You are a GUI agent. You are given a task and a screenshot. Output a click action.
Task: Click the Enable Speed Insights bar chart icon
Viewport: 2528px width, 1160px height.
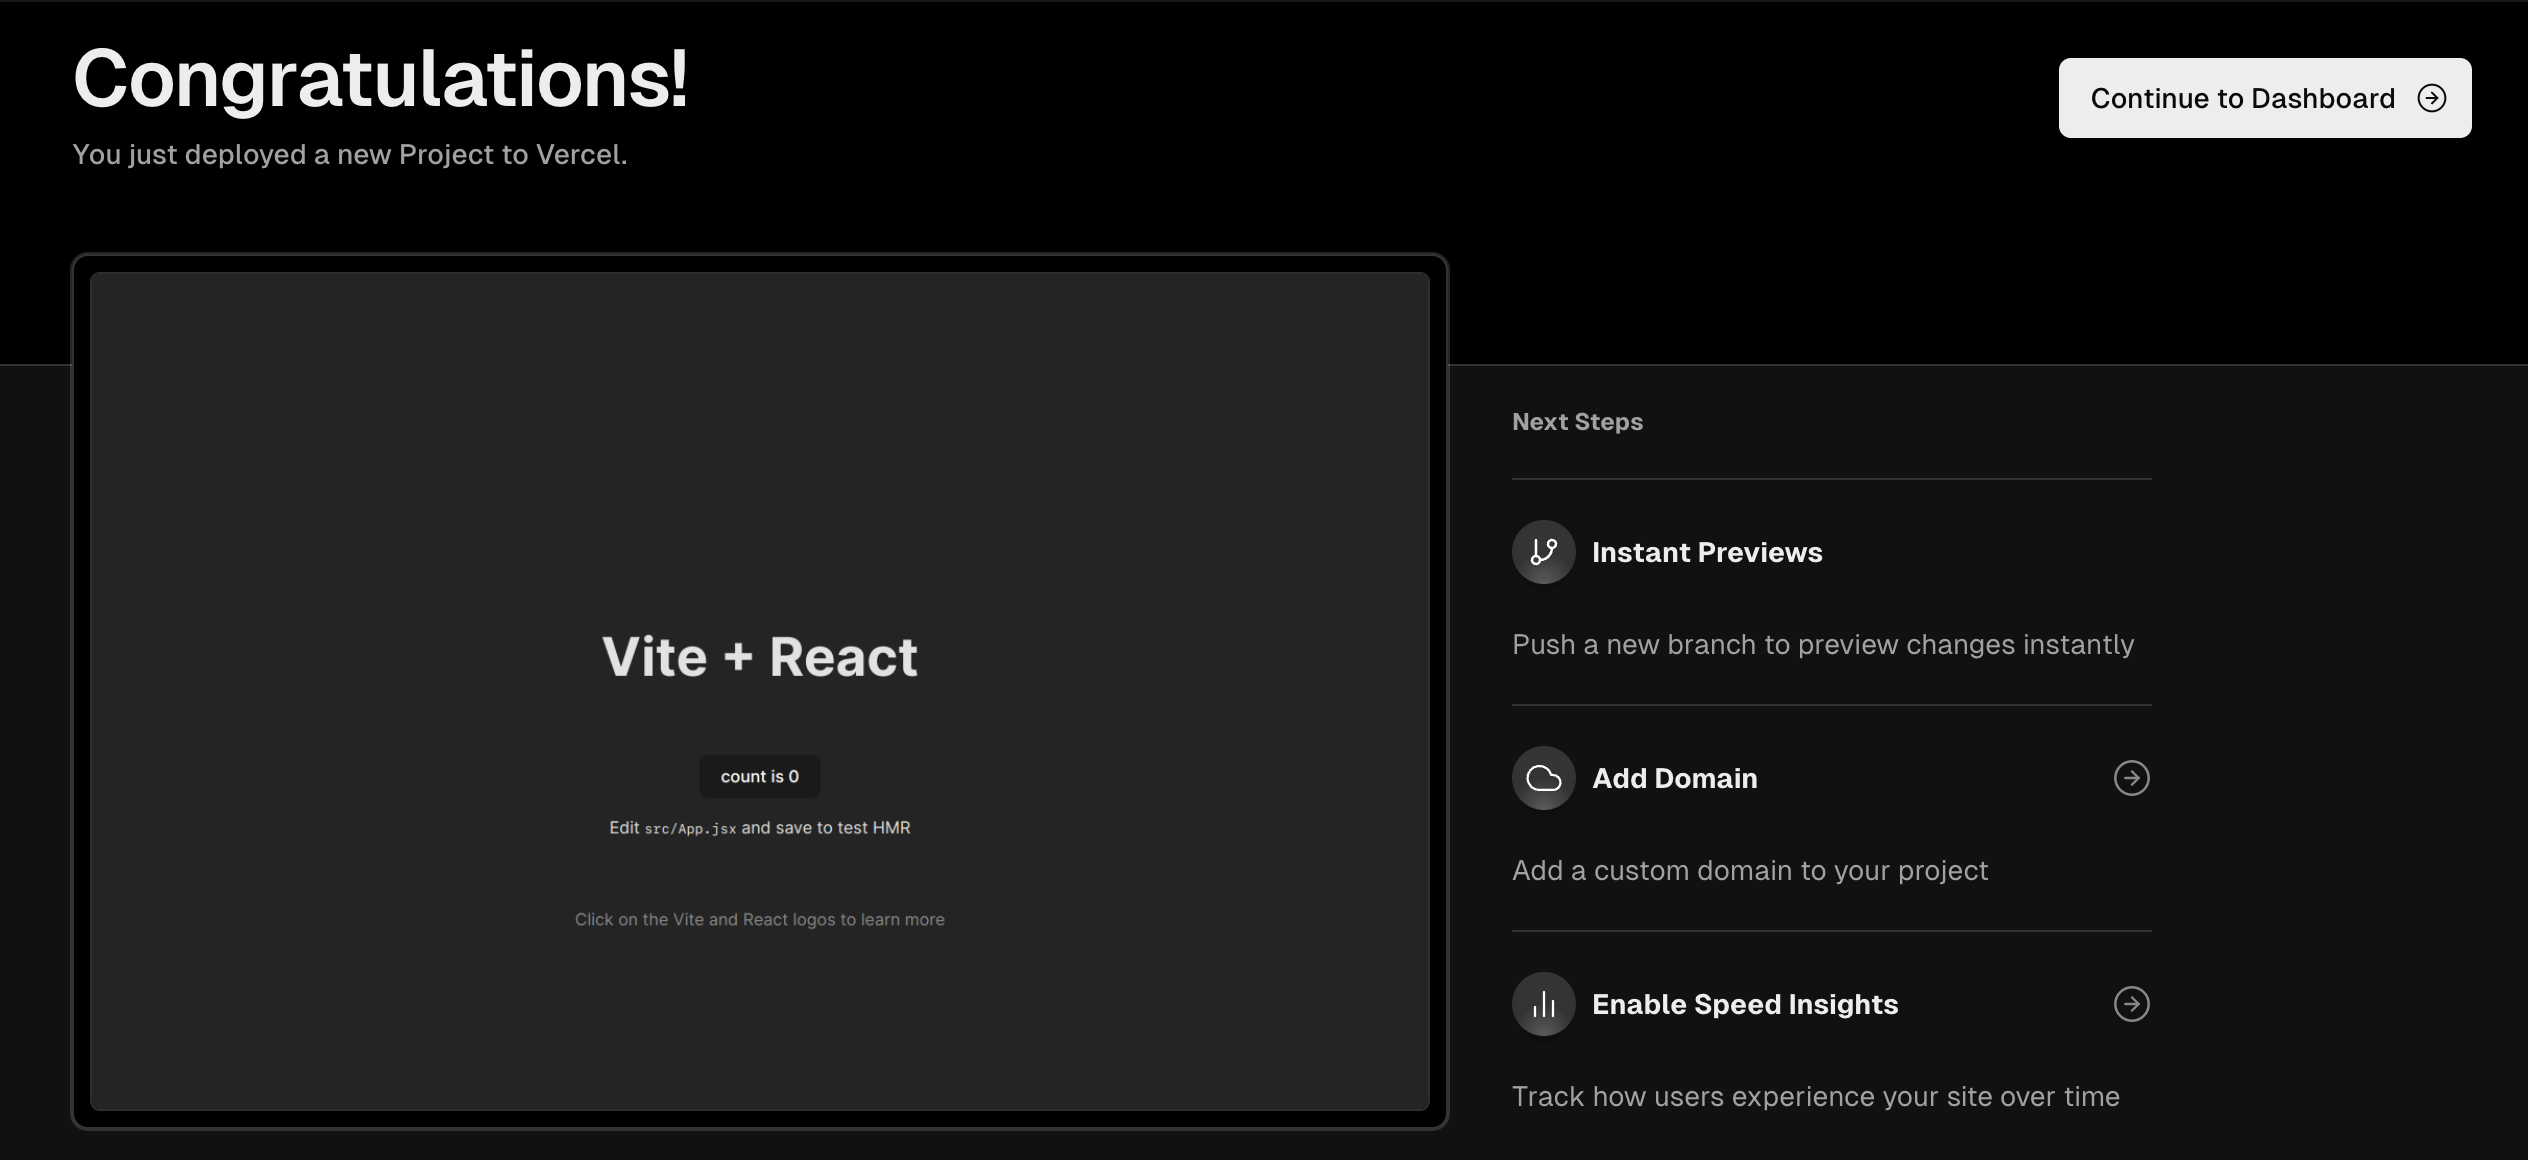(1544, 1004)
